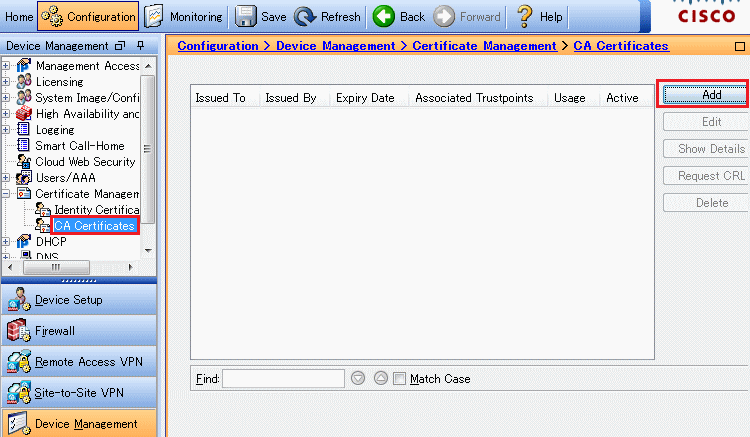Viewport: 750px width, 437px height.
Task: Pin the Device Management panel
Action: [x=140, y=45]
